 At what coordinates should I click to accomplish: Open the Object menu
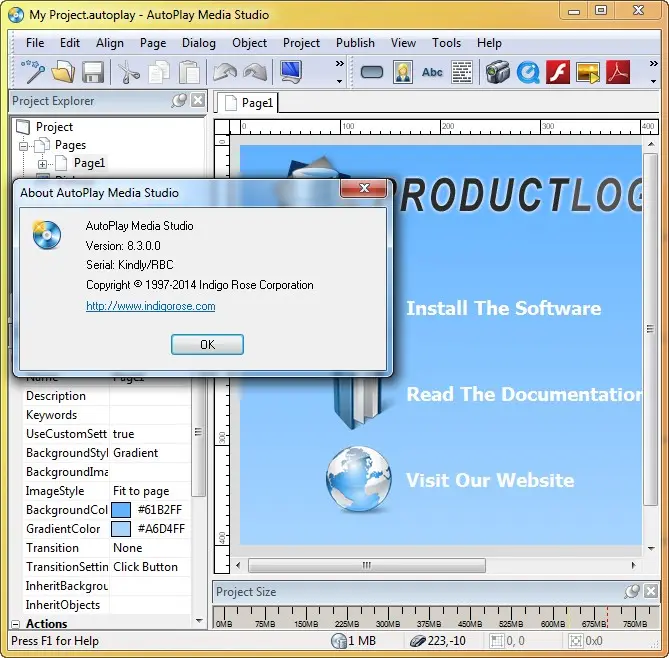[249, 43]
